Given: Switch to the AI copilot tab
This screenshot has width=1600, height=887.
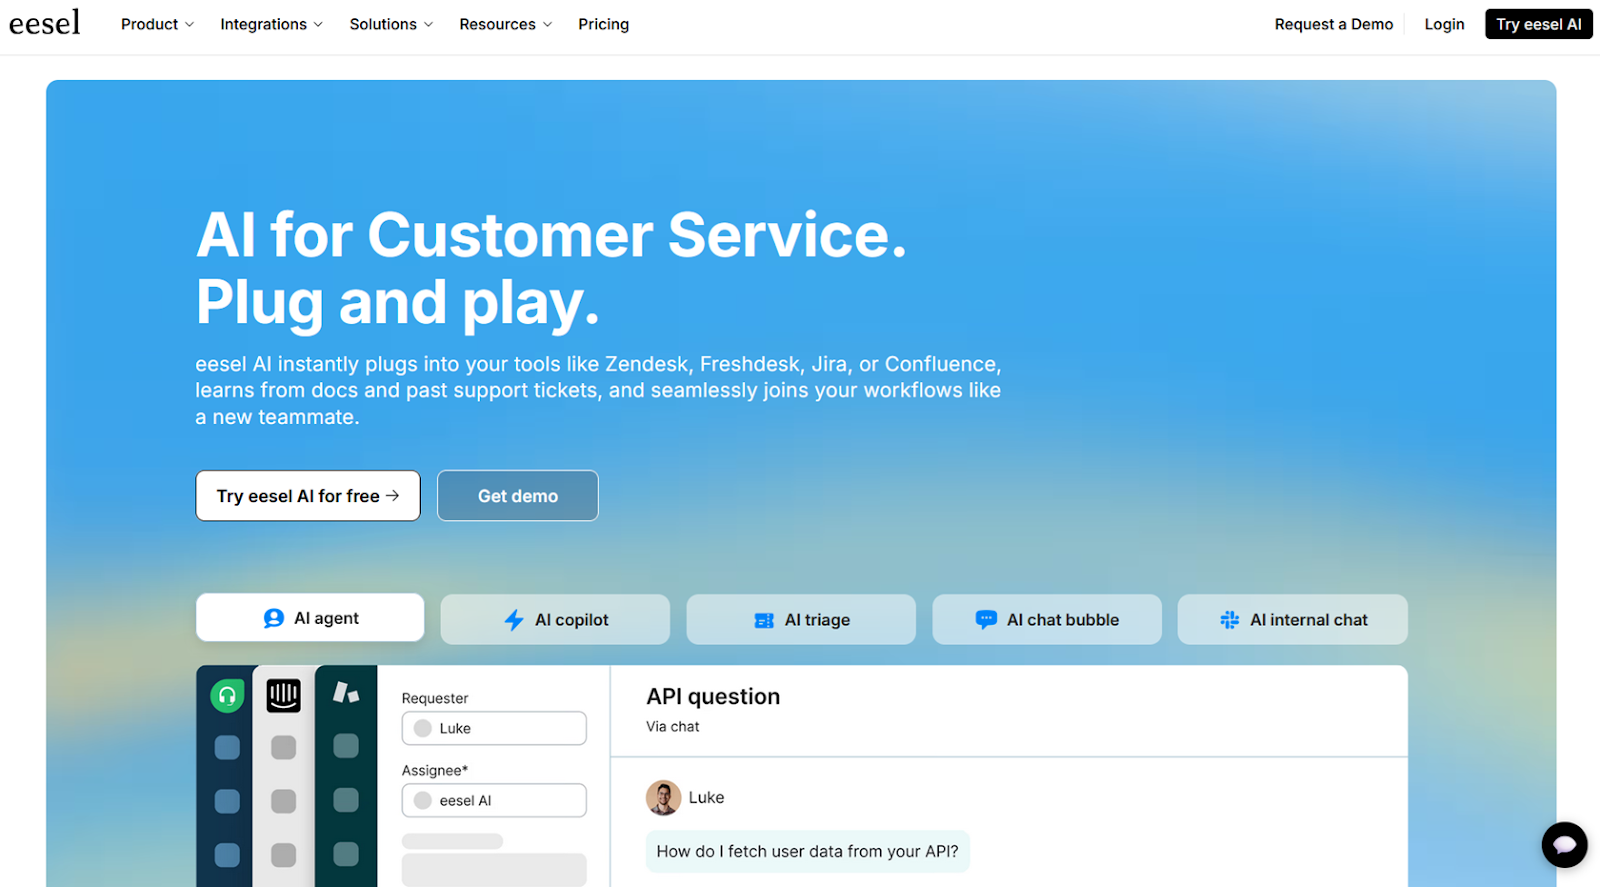Looking at the screenshot, I should 555,620.
